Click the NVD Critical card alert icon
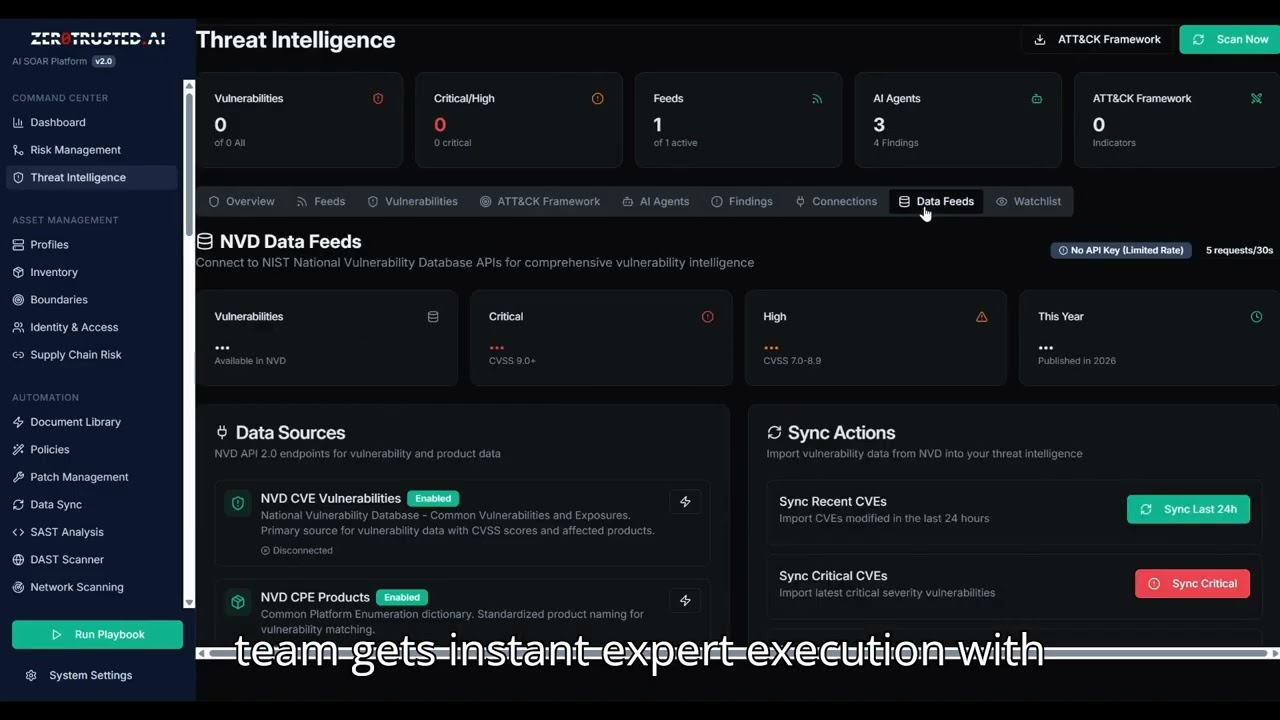Viewport: 1280px width, 720px height. click(708, 317)
